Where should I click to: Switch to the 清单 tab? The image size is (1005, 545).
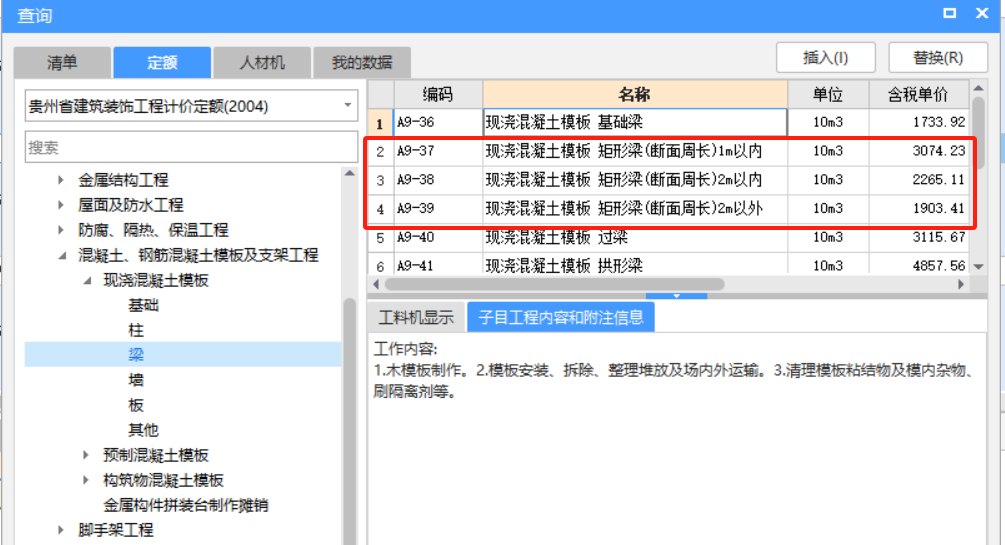pos(62,62)
